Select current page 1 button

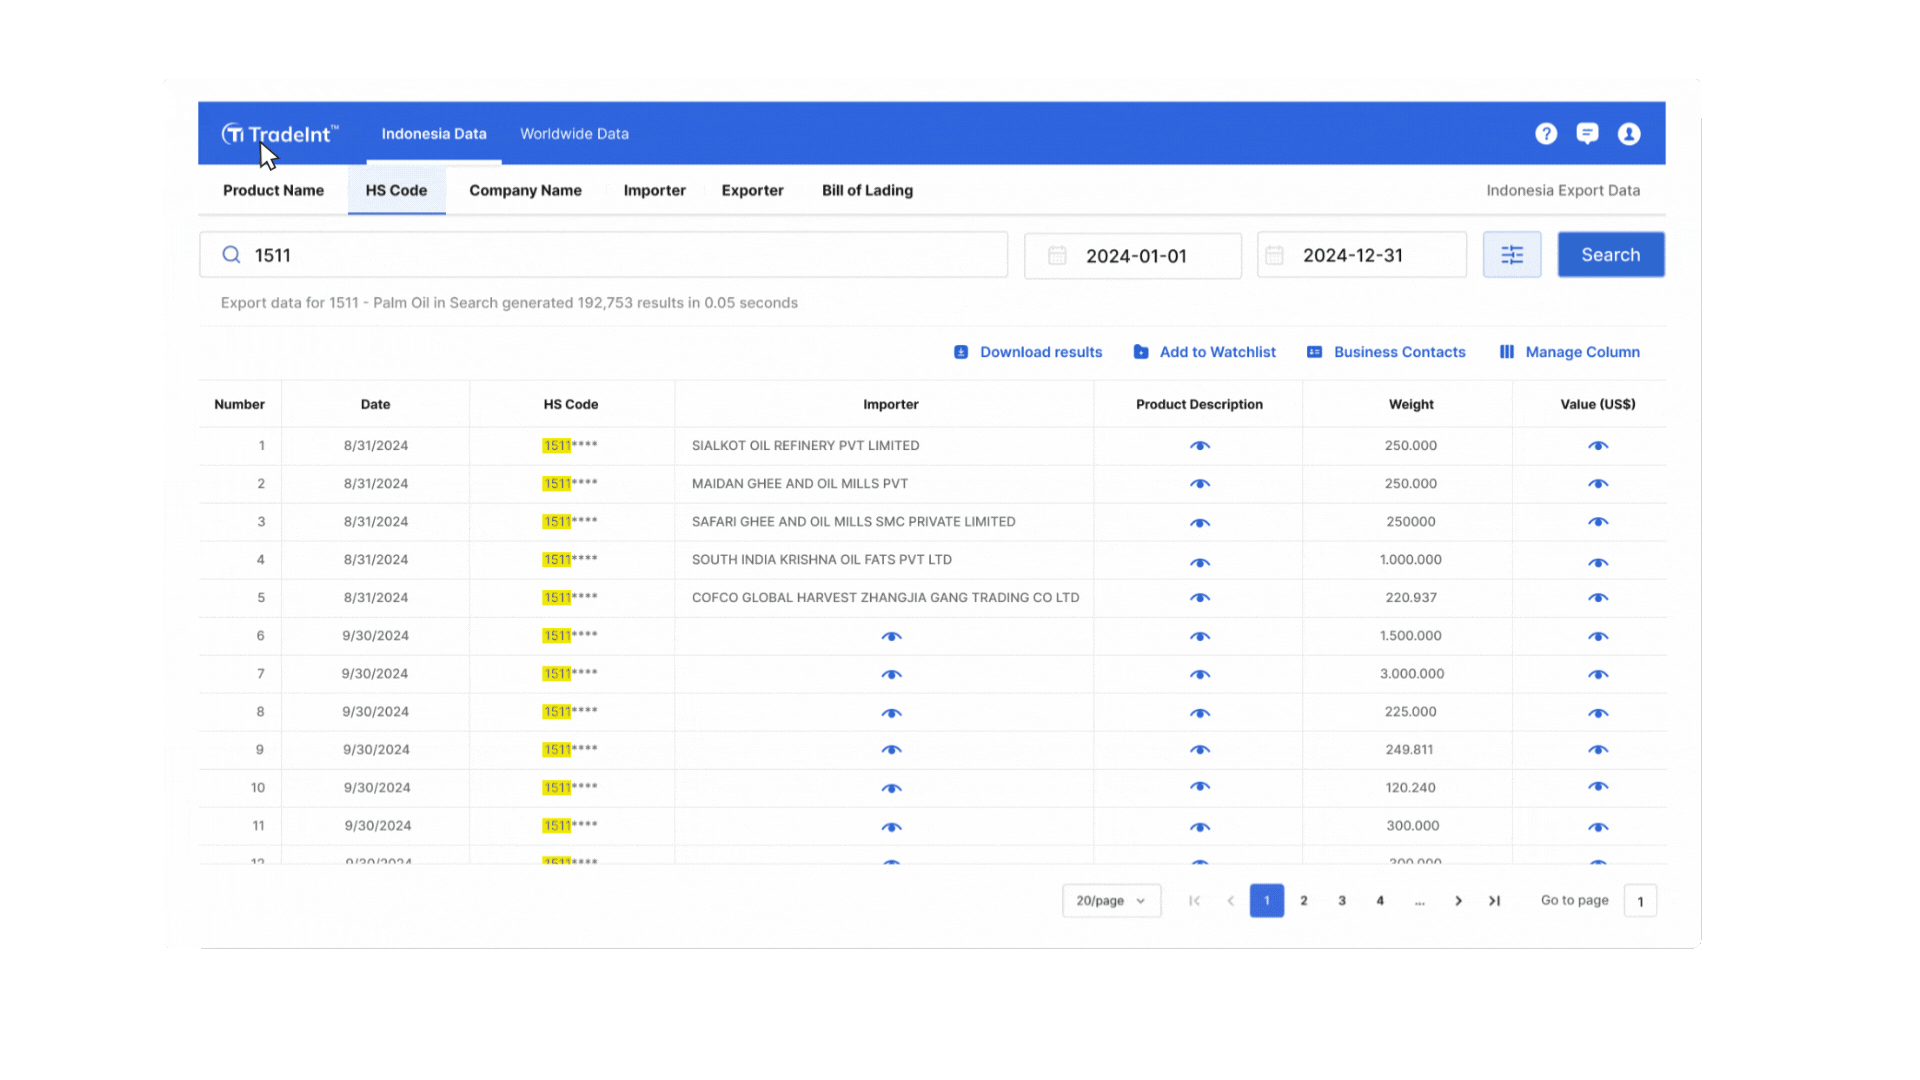[1267, 901]
